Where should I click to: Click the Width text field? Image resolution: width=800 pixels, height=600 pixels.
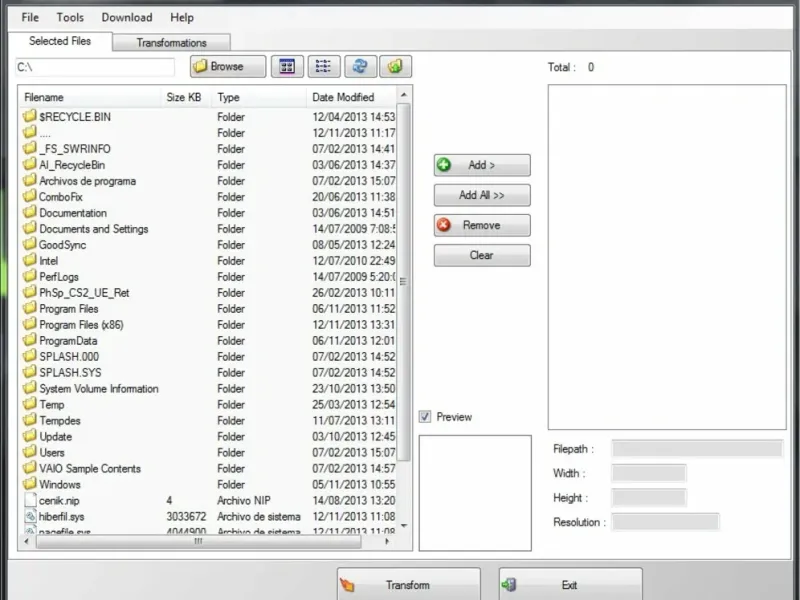coord(649,473)
